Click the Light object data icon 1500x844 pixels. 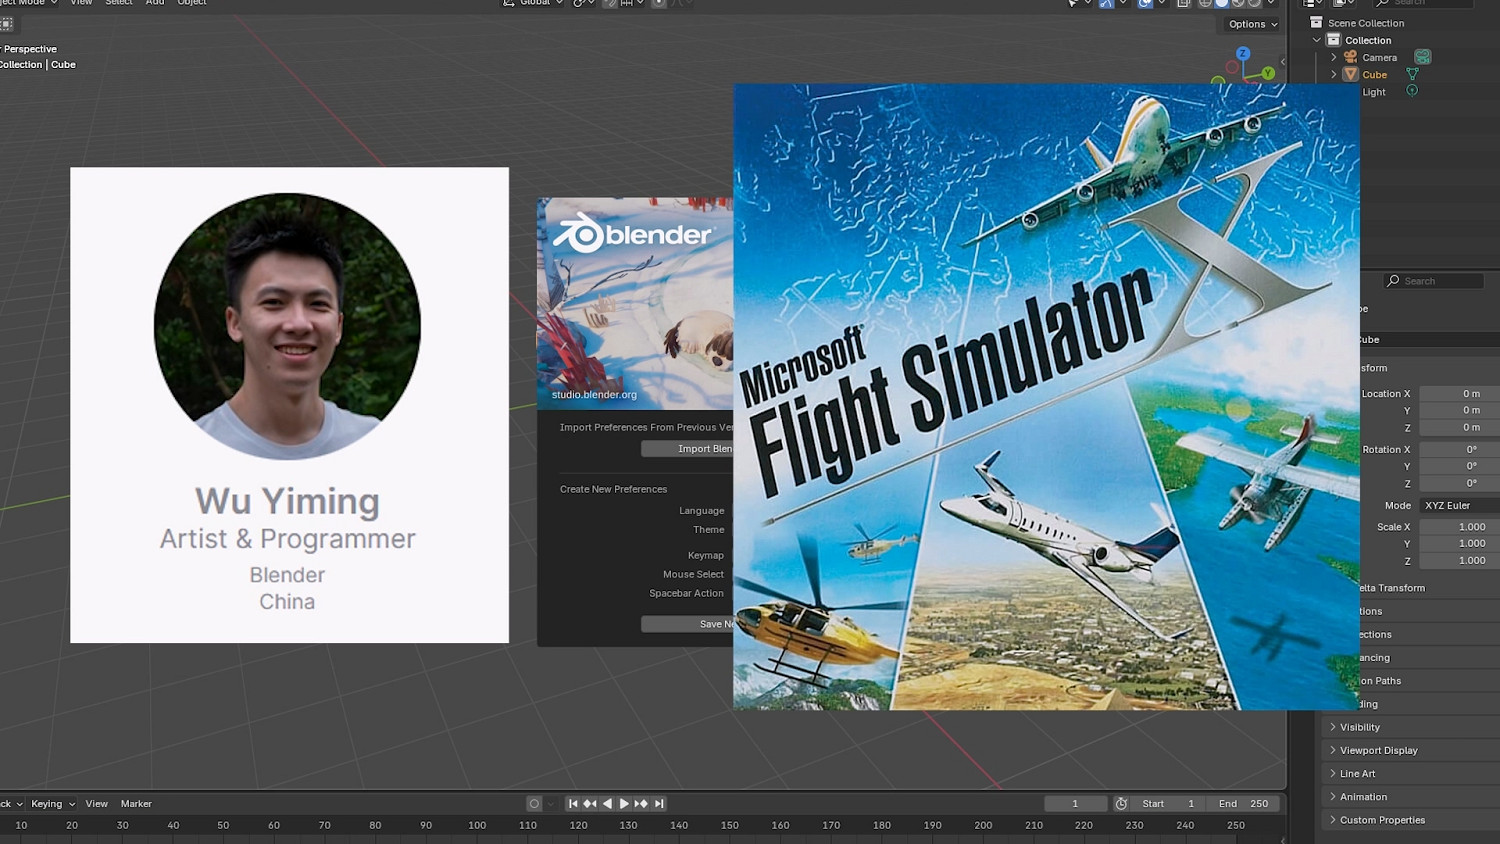tap(1412, 91)
